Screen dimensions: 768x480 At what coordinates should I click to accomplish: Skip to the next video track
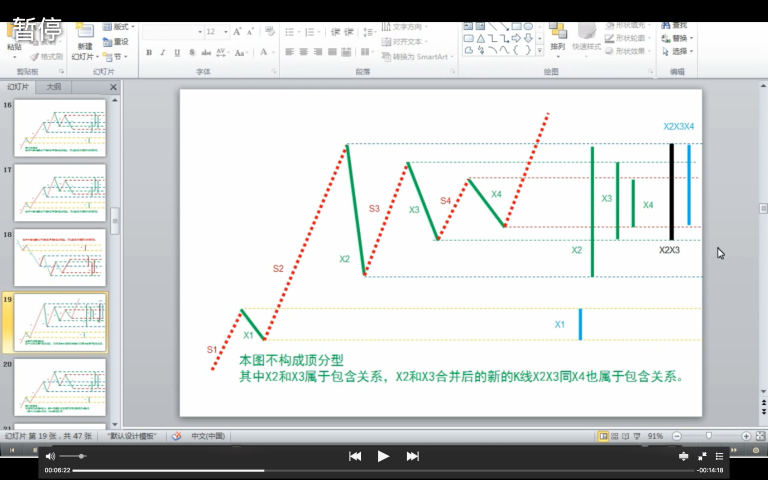click(x=412, y=456)
